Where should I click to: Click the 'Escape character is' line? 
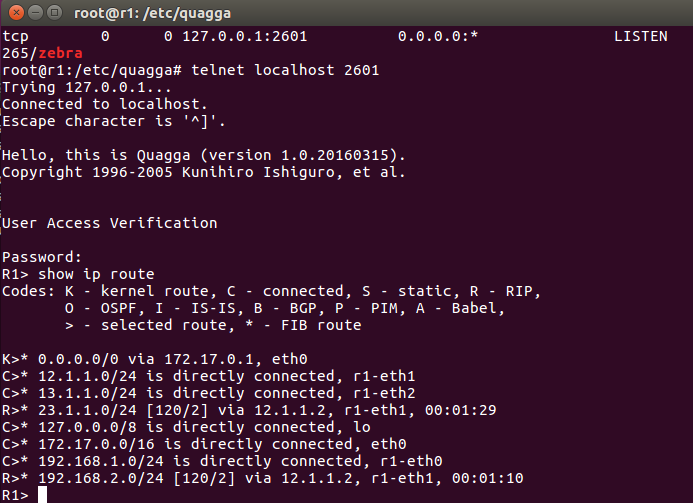(114, 122)
